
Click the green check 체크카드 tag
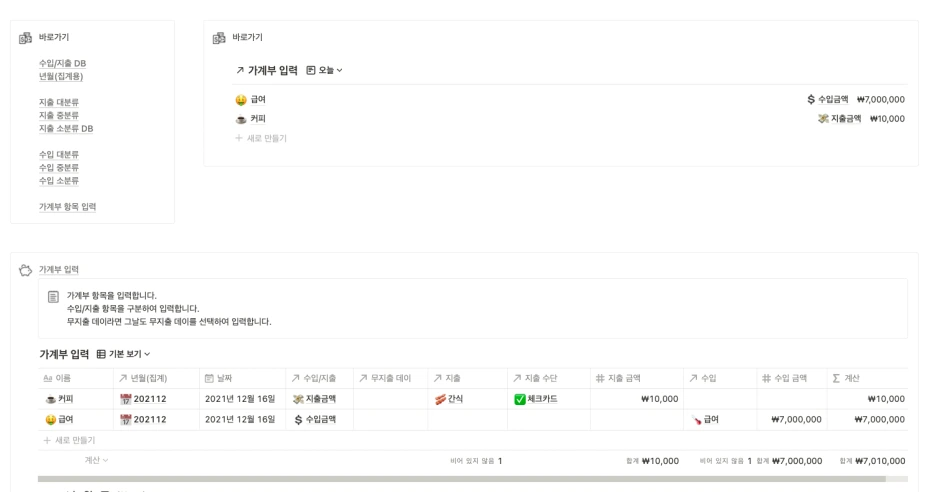tap(535, 399)
